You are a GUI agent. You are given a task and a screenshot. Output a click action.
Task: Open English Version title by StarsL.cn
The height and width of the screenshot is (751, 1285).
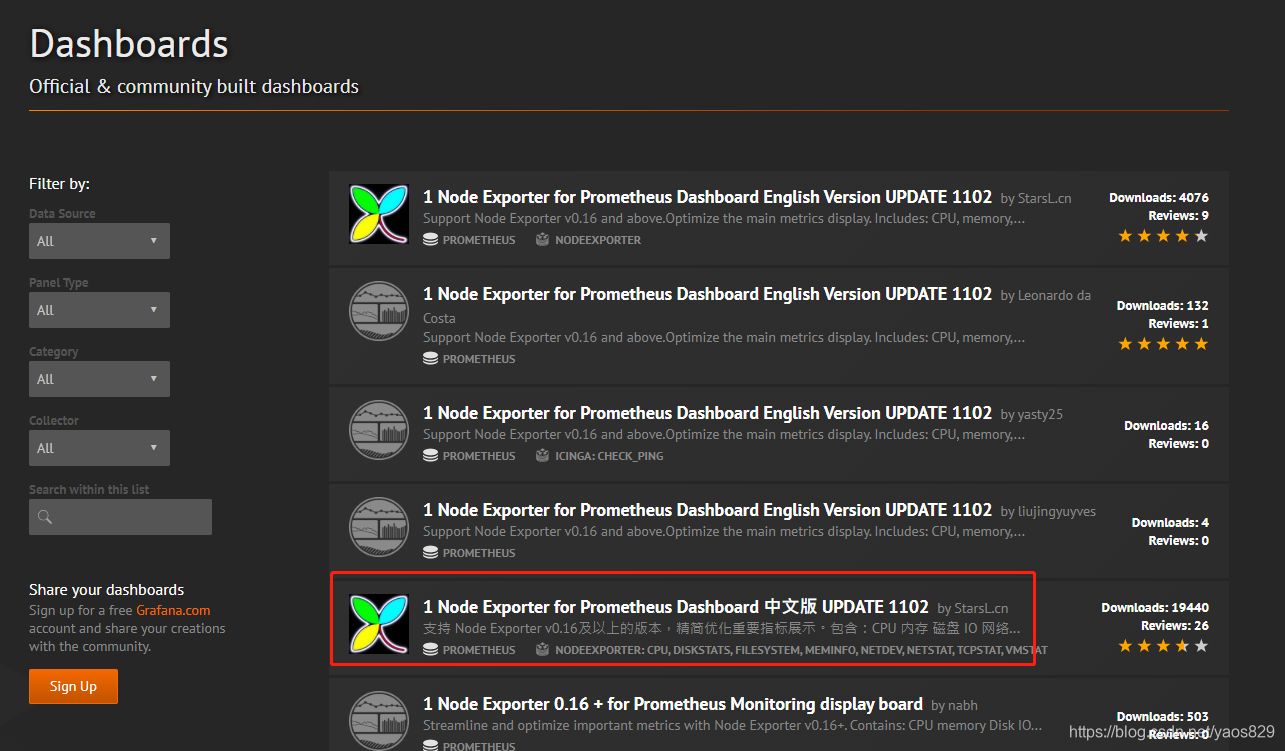click(x=707, y=197)
